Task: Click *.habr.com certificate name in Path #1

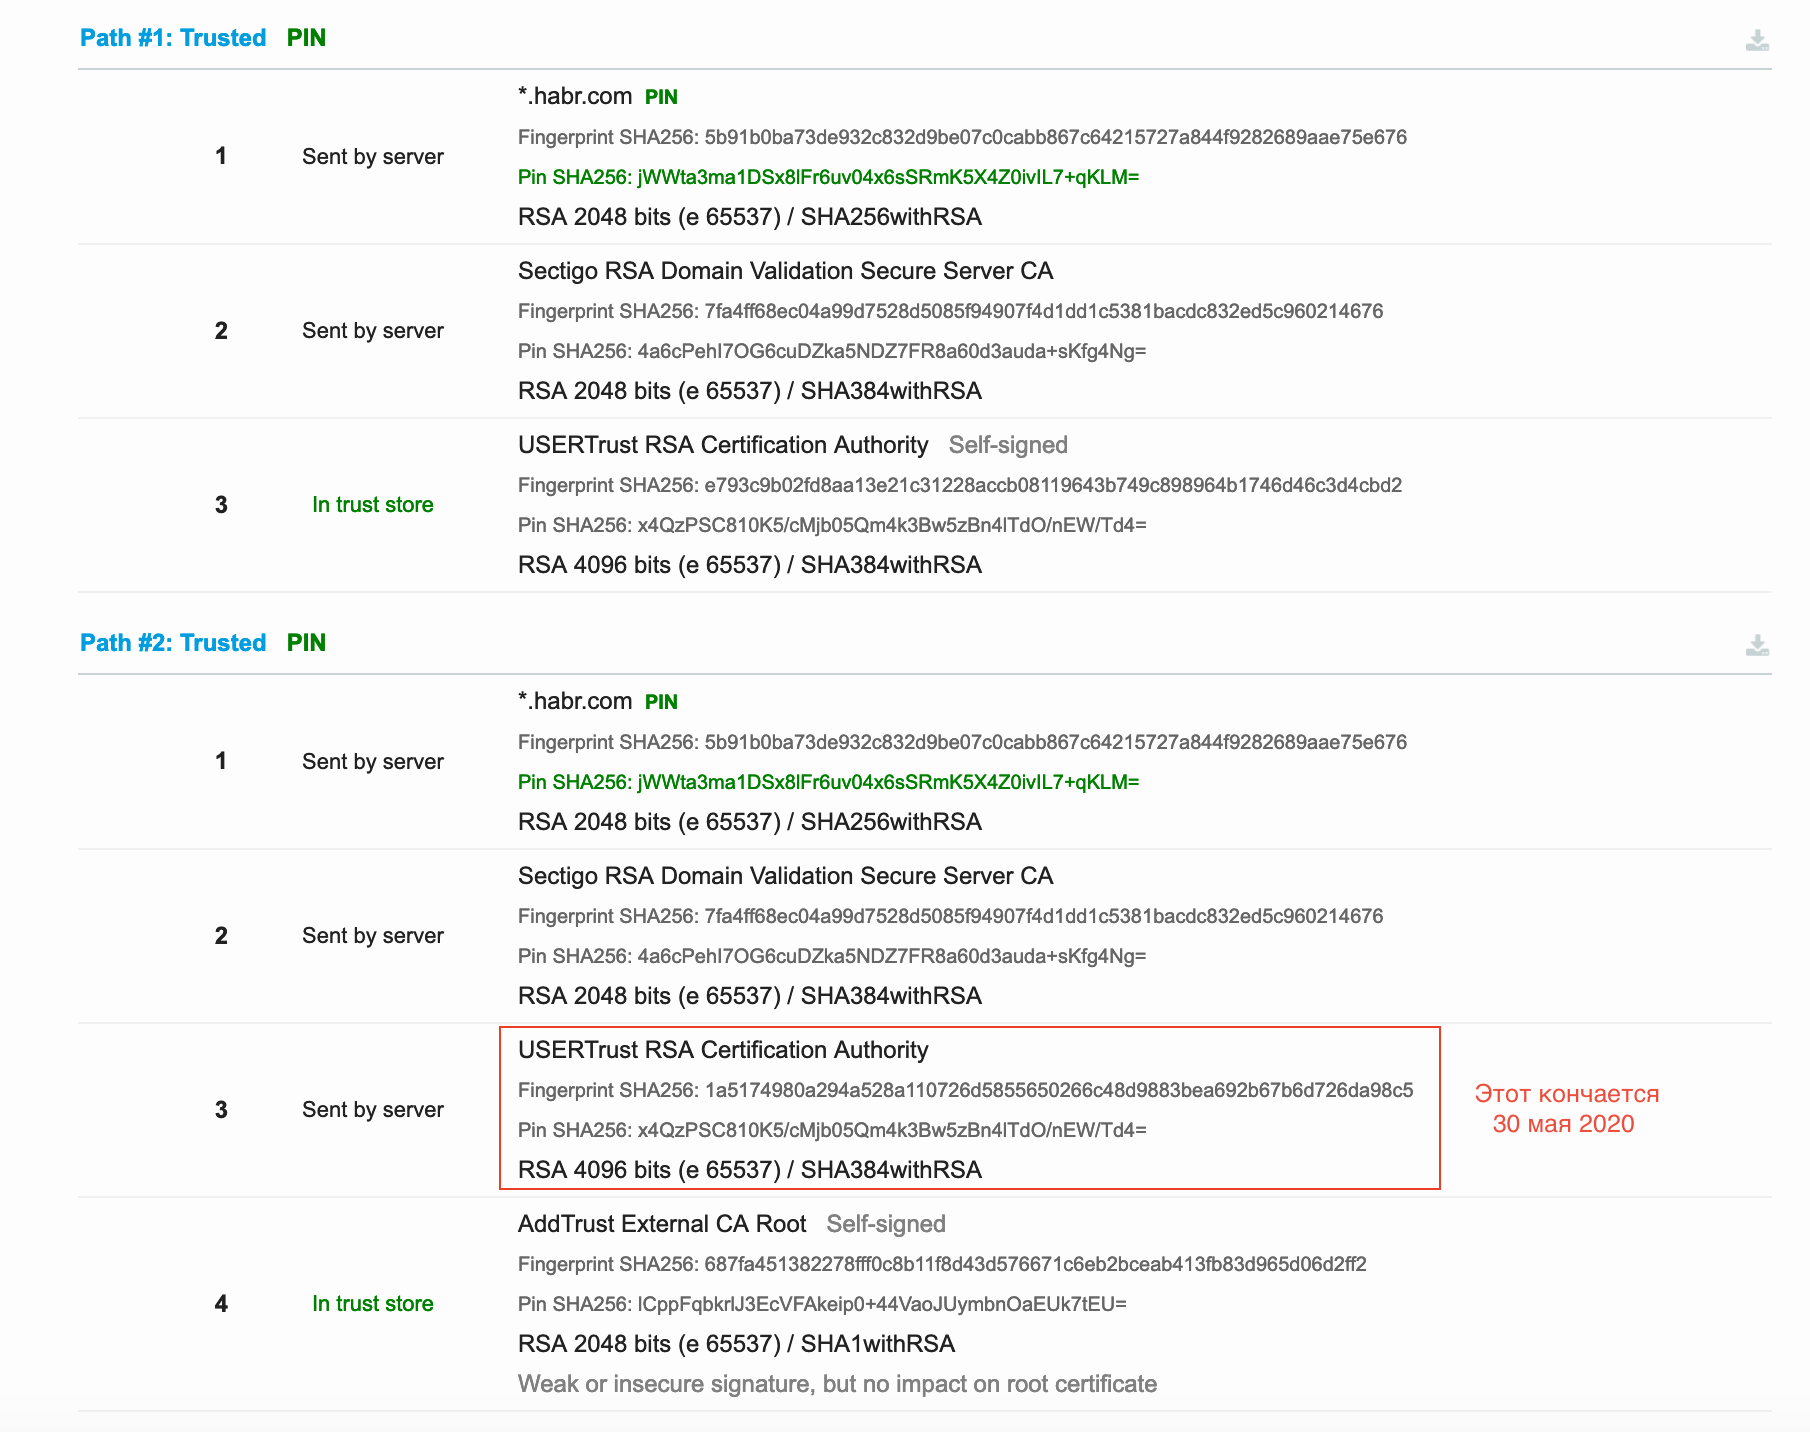Action: (575, 96)
